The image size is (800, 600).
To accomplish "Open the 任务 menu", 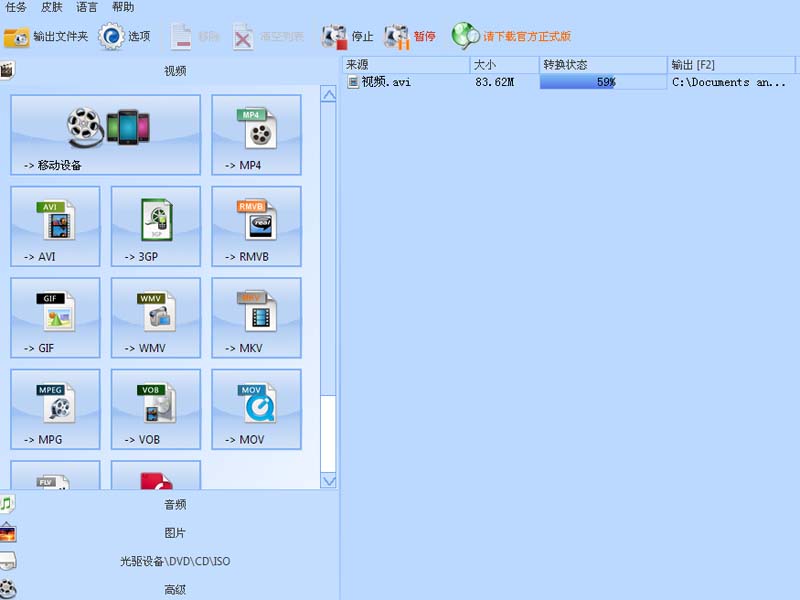I will pos(18,7).
